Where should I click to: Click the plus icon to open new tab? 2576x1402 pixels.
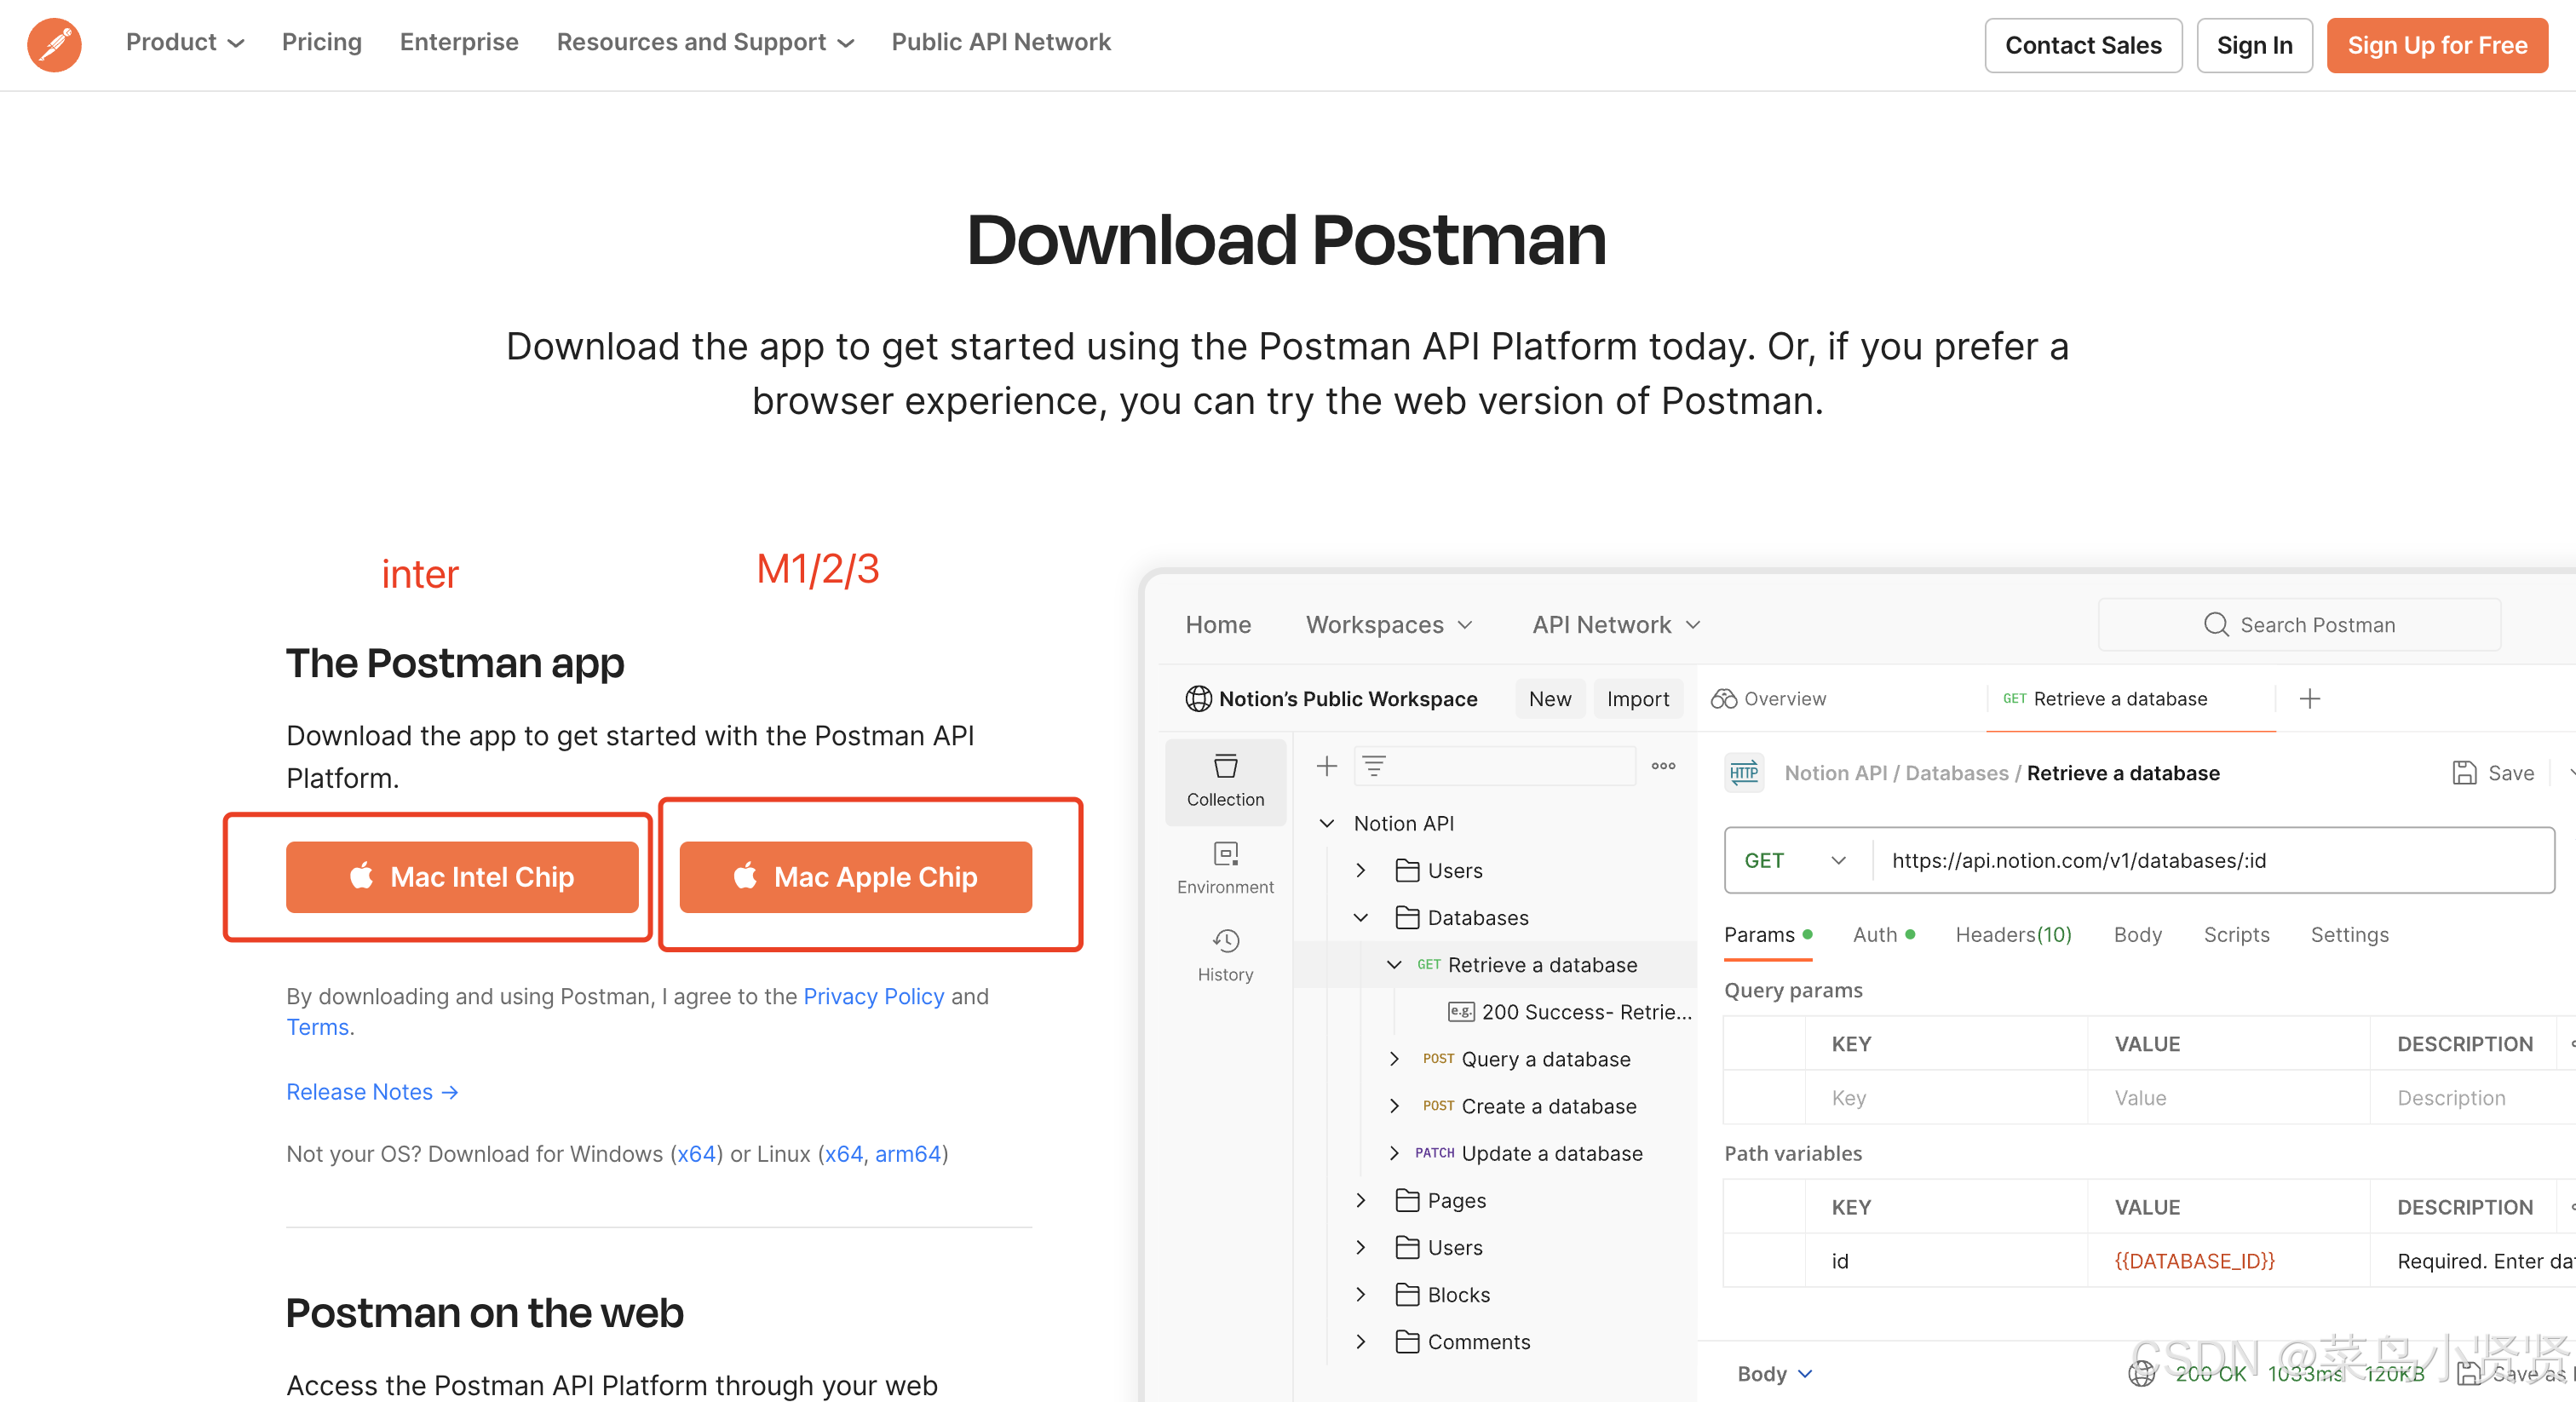click(2309, 699)
